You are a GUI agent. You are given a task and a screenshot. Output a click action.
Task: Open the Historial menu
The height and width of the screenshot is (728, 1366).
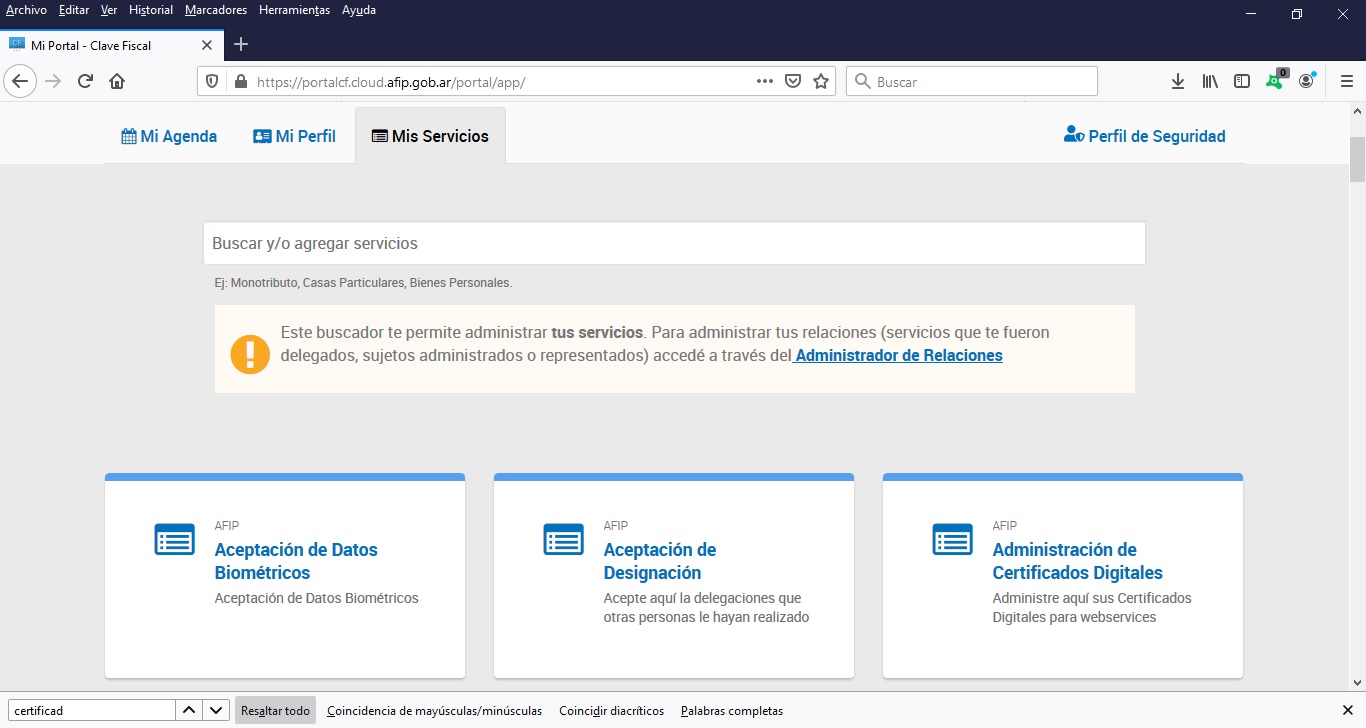pos(151,10)
